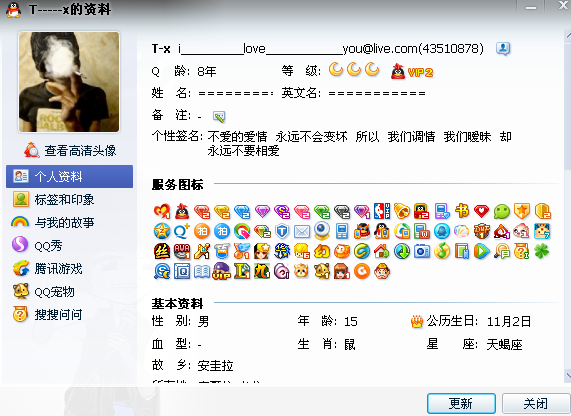Click the red-roof house service icon
Screen dimensions: 571x416
tap(381, 251)
